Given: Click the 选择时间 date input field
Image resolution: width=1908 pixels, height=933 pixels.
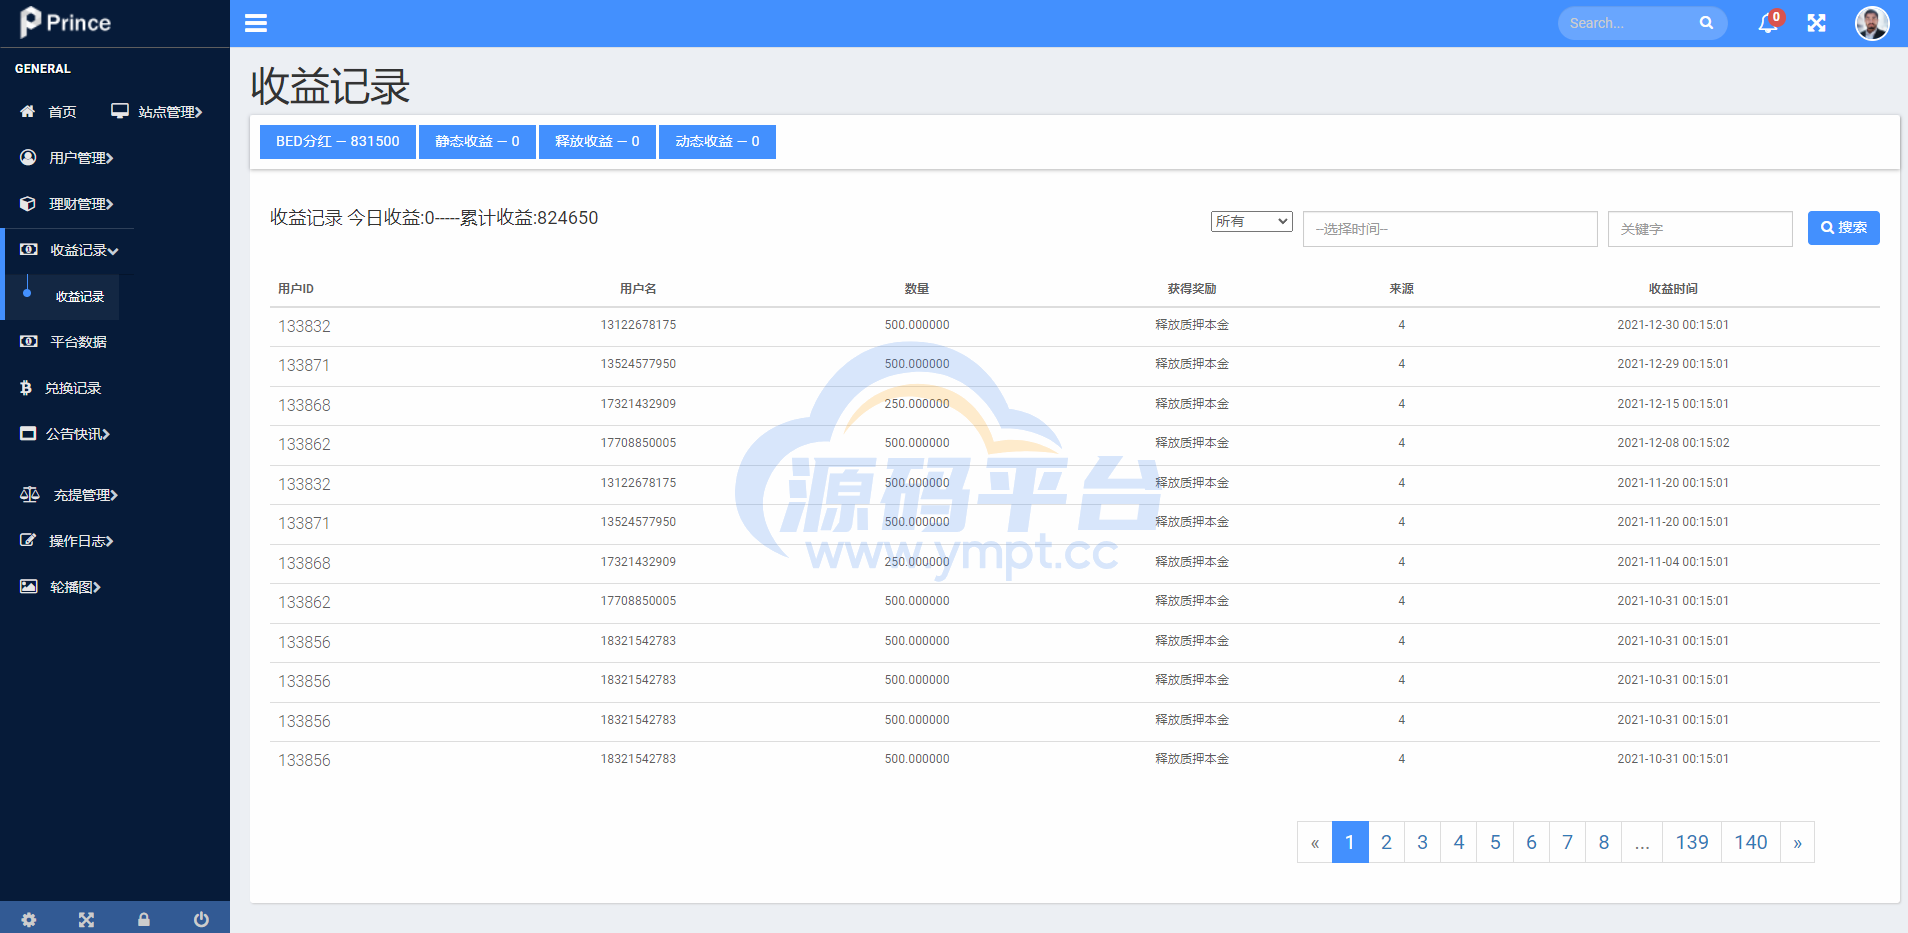Looking at the screenshot, I should (1449, 229).
